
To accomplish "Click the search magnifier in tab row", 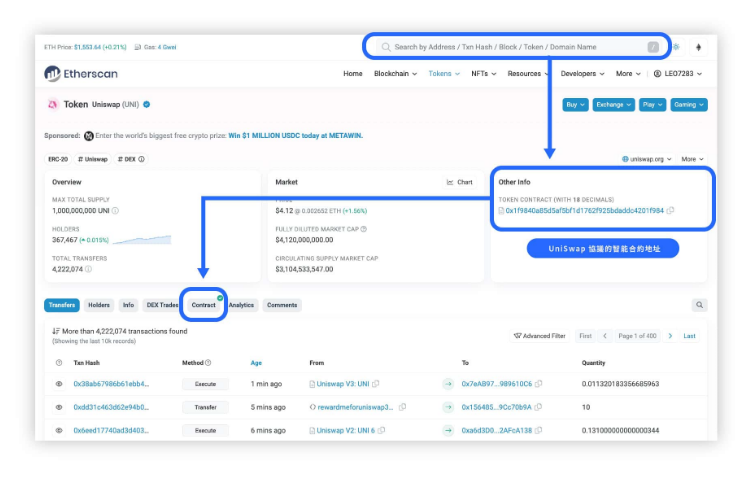I will 699,305.
